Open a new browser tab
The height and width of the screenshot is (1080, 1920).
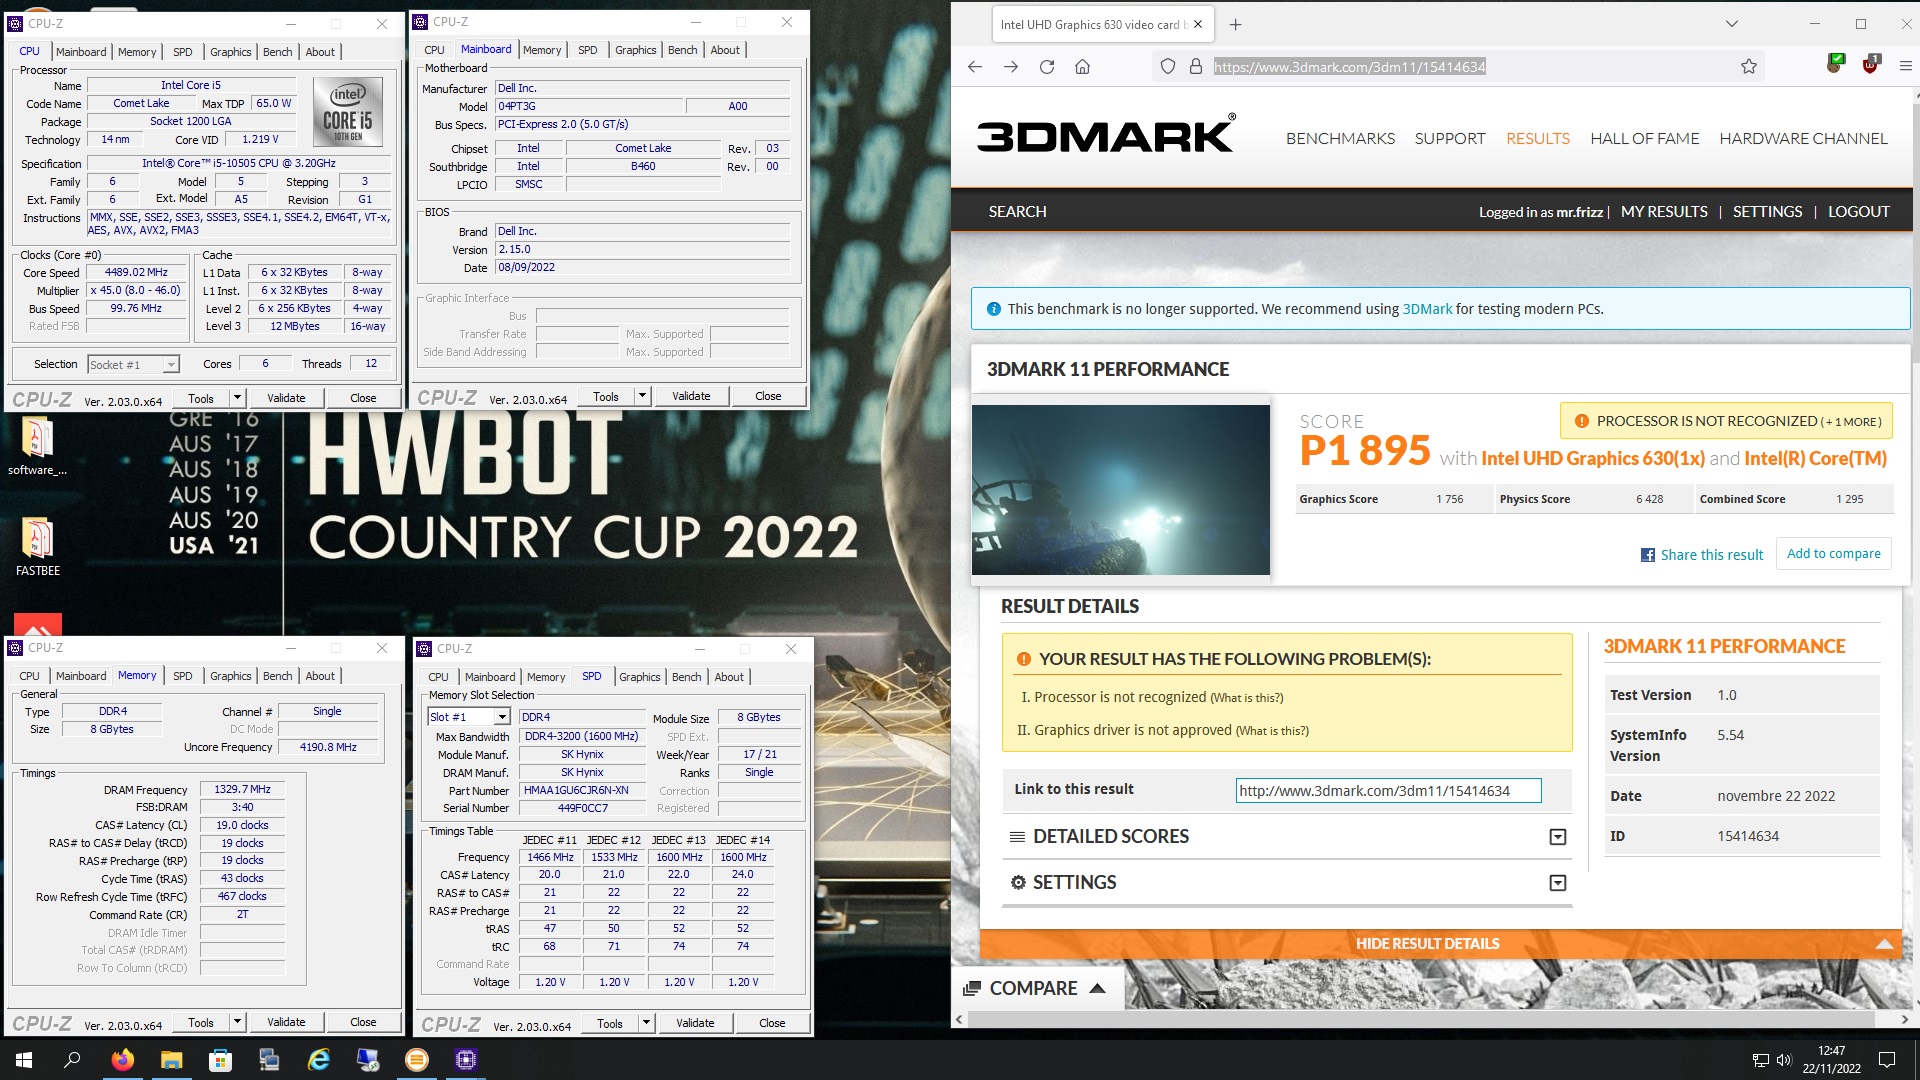click(x=1235, y=25)
